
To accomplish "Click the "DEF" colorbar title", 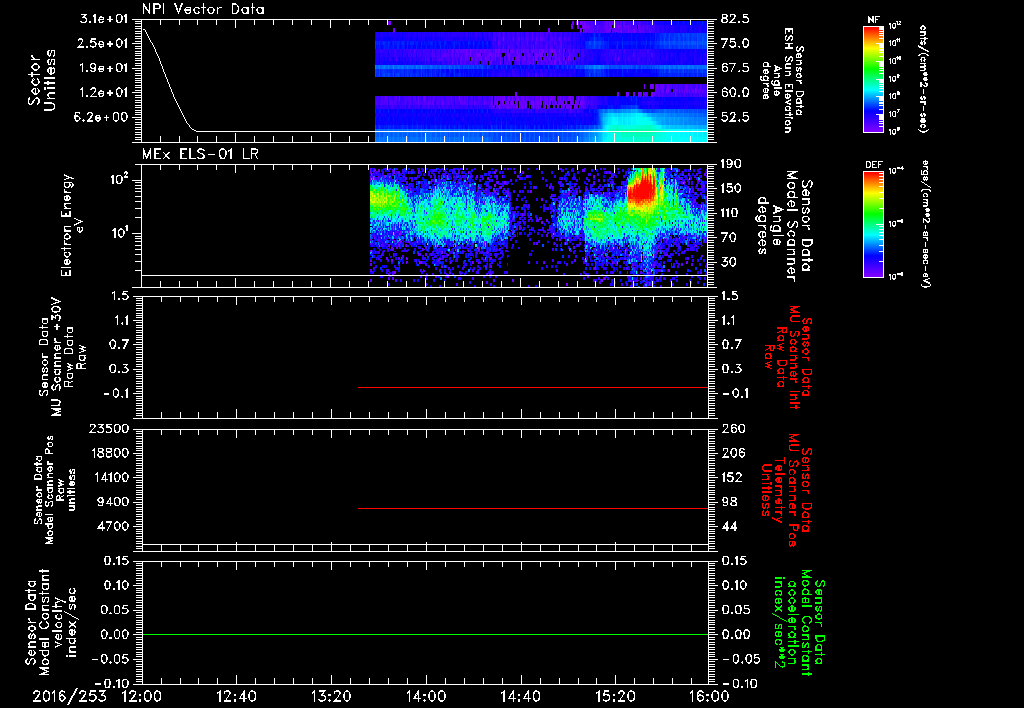I will coord(873,165).
